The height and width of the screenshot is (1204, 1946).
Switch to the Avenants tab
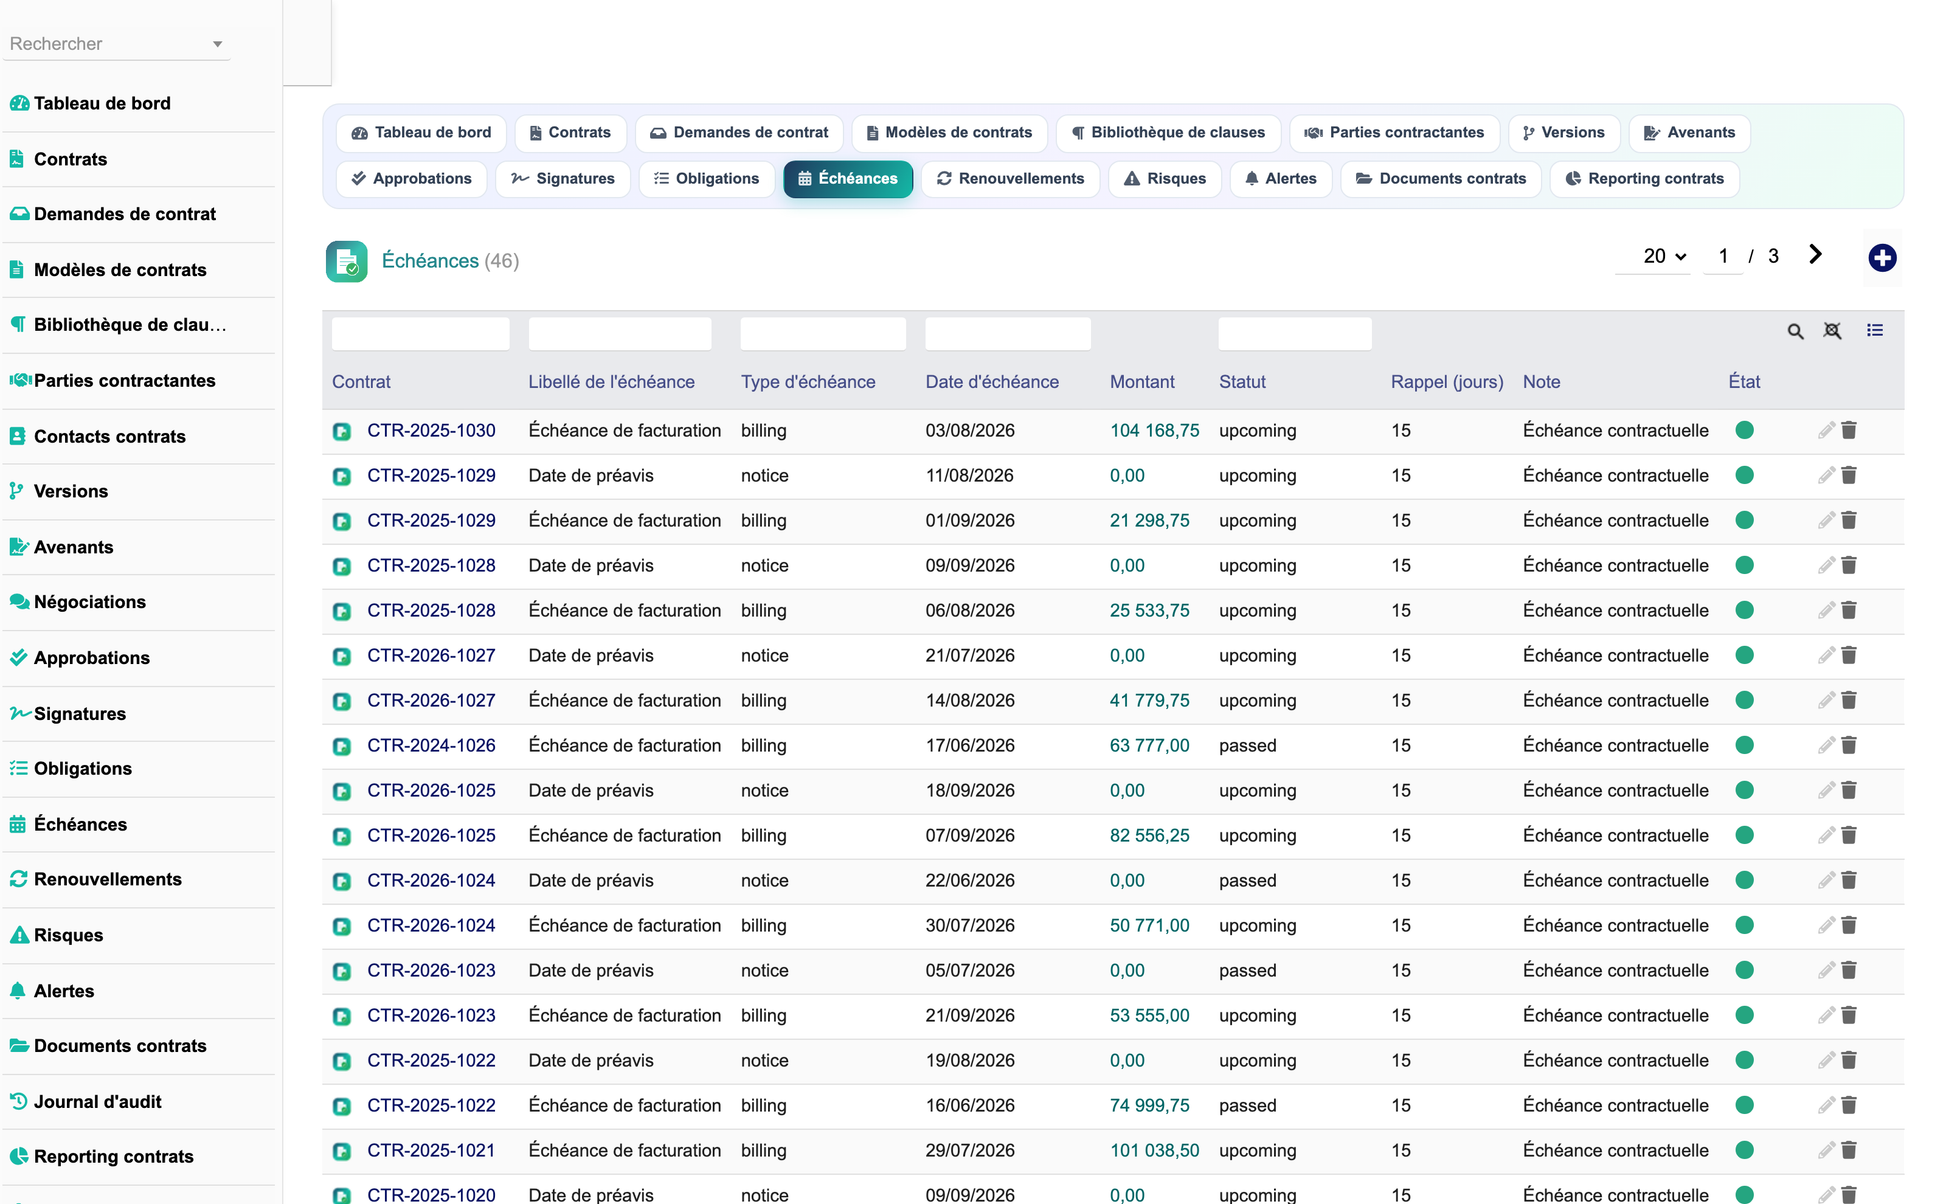point(1689,133)
